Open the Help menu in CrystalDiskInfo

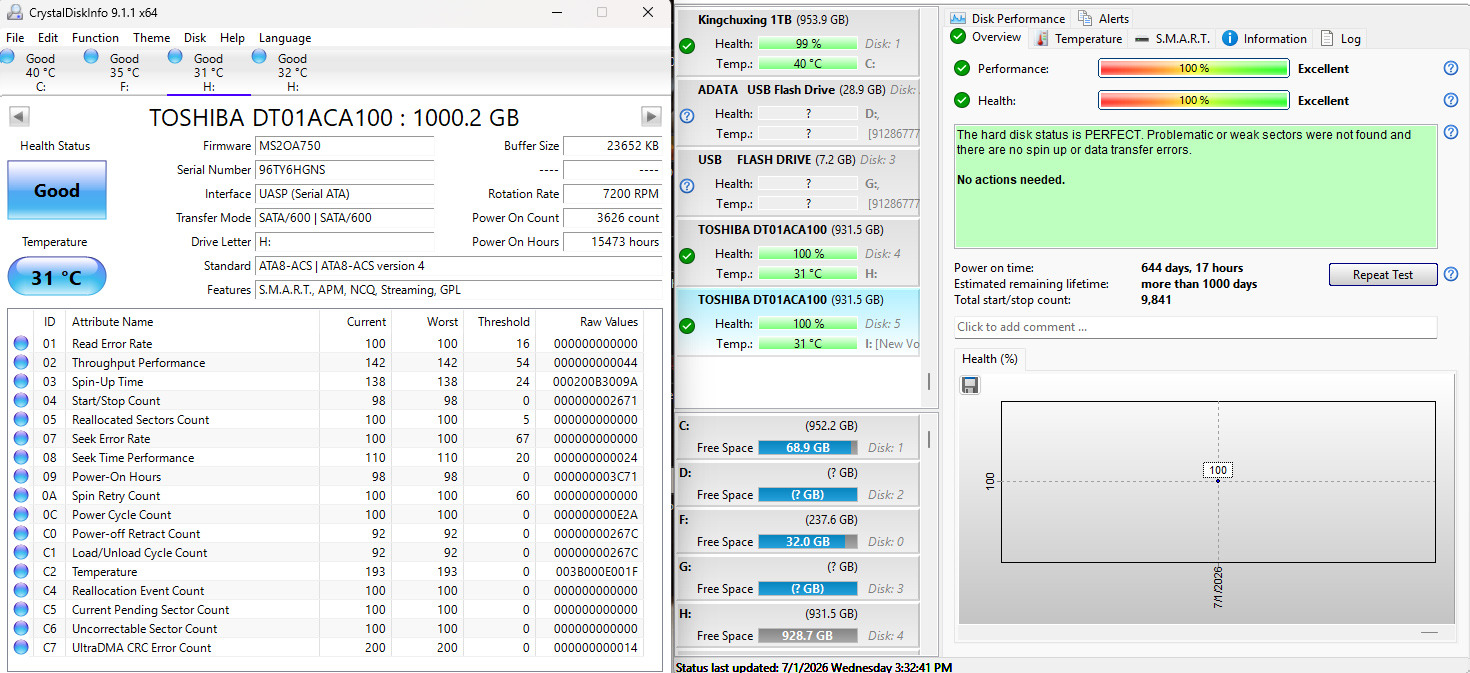click(x=232, y=37)
